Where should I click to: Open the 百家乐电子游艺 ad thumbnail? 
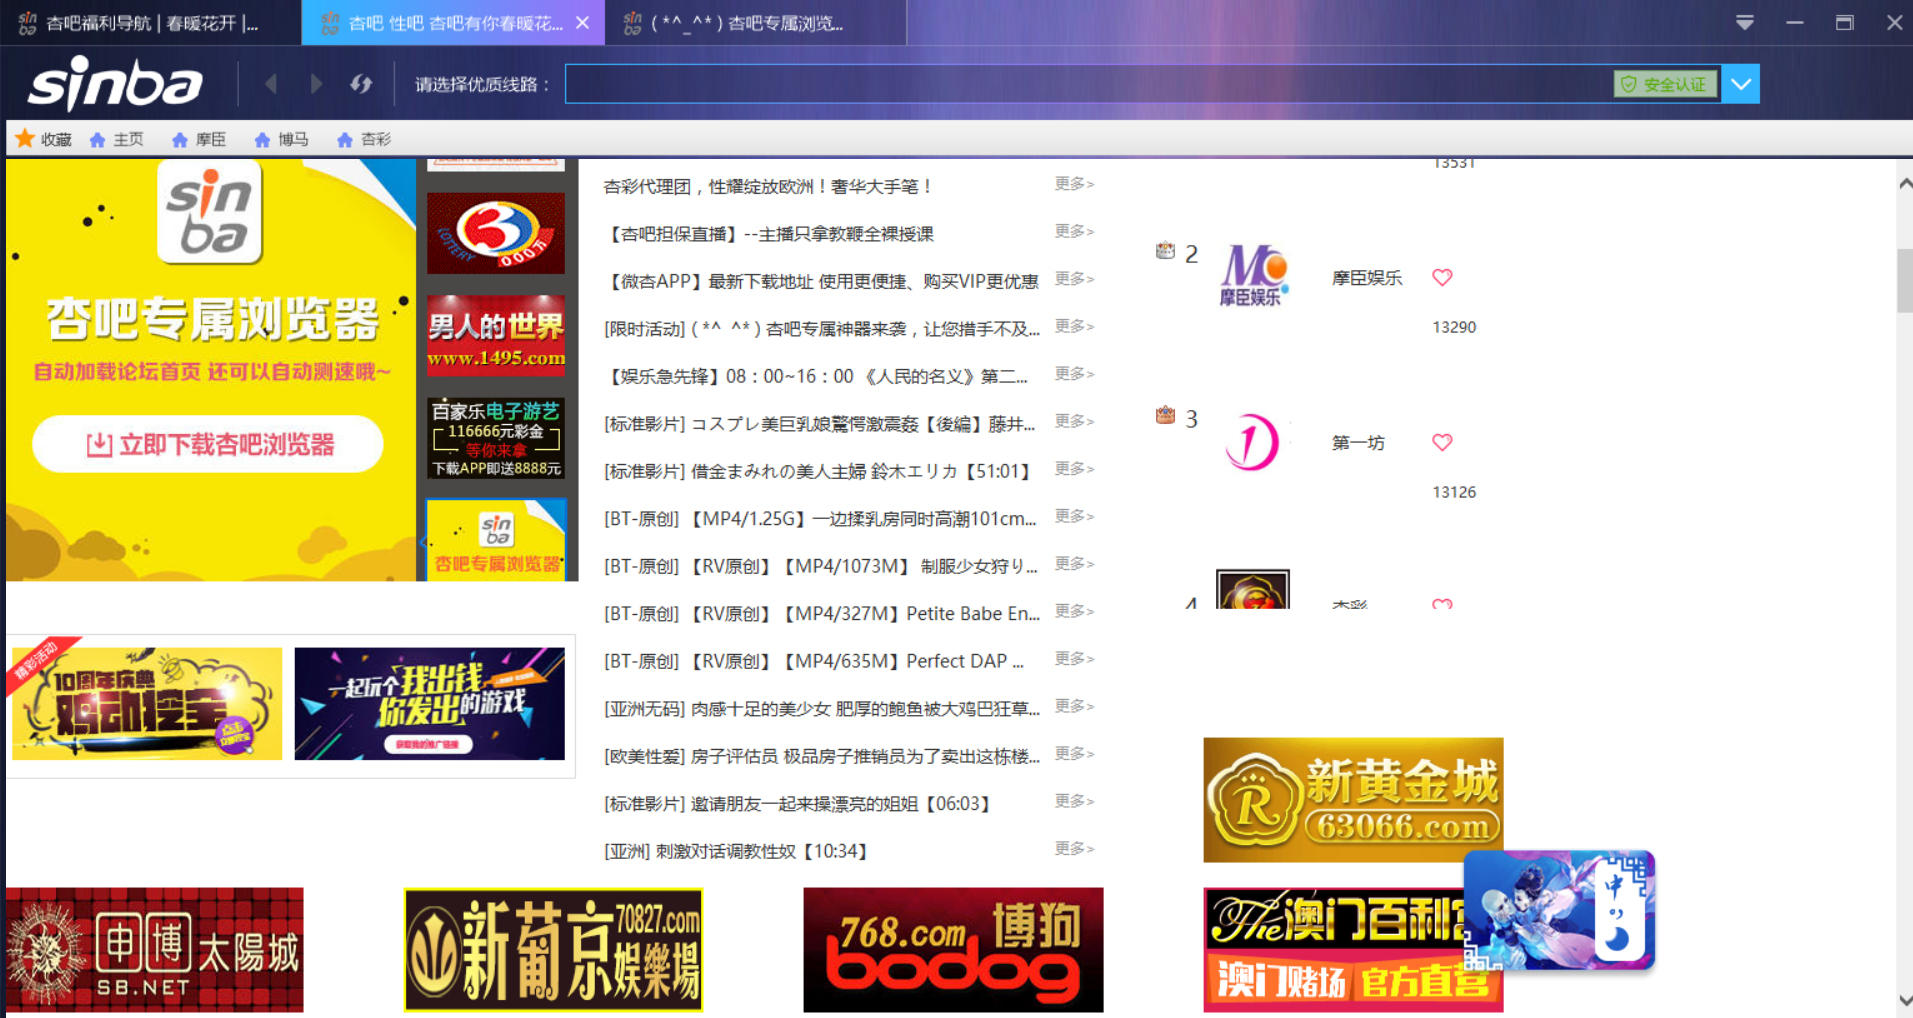[x=496, y=438]
